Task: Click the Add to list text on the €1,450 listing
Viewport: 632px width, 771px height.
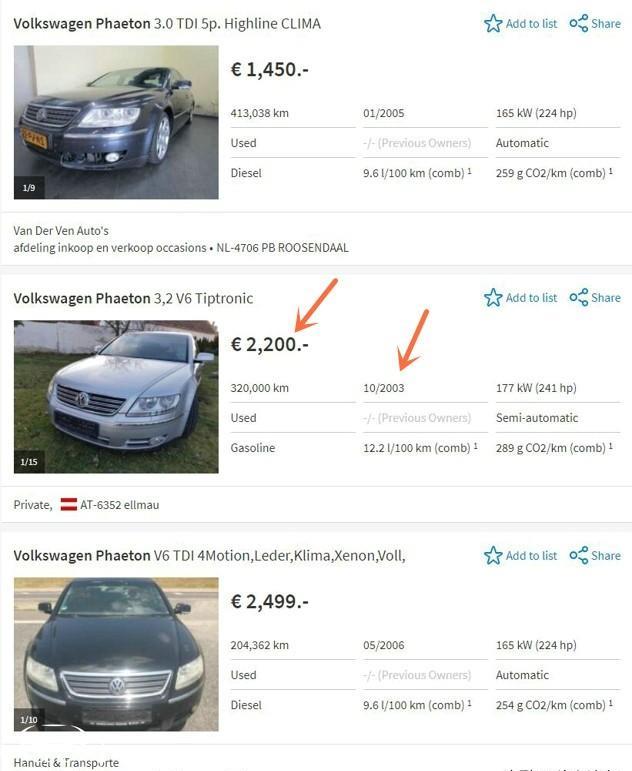Action: pos(532,24)
